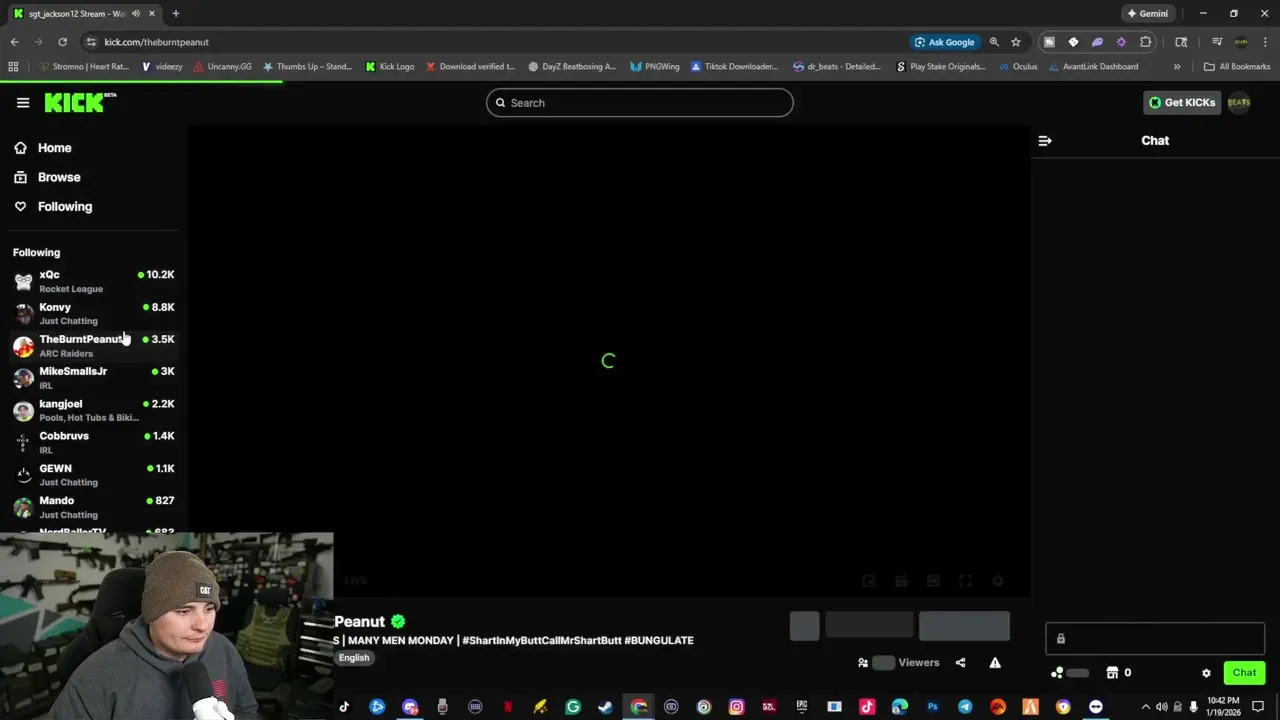Screen dimensions: 1280x720
Task: Open the Kick Logo bookmark
Action: [390, 67]
